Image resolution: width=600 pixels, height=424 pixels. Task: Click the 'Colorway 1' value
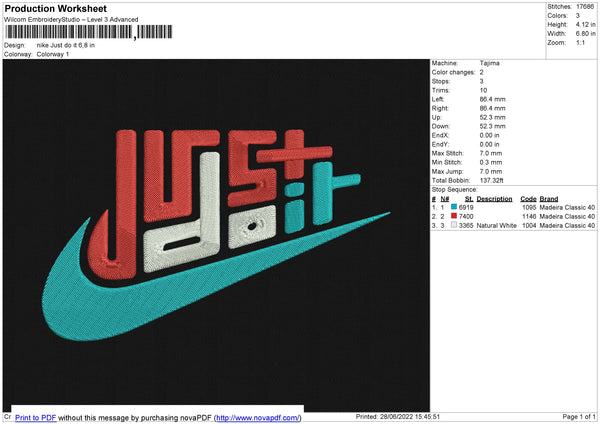(x=53, y=54)
